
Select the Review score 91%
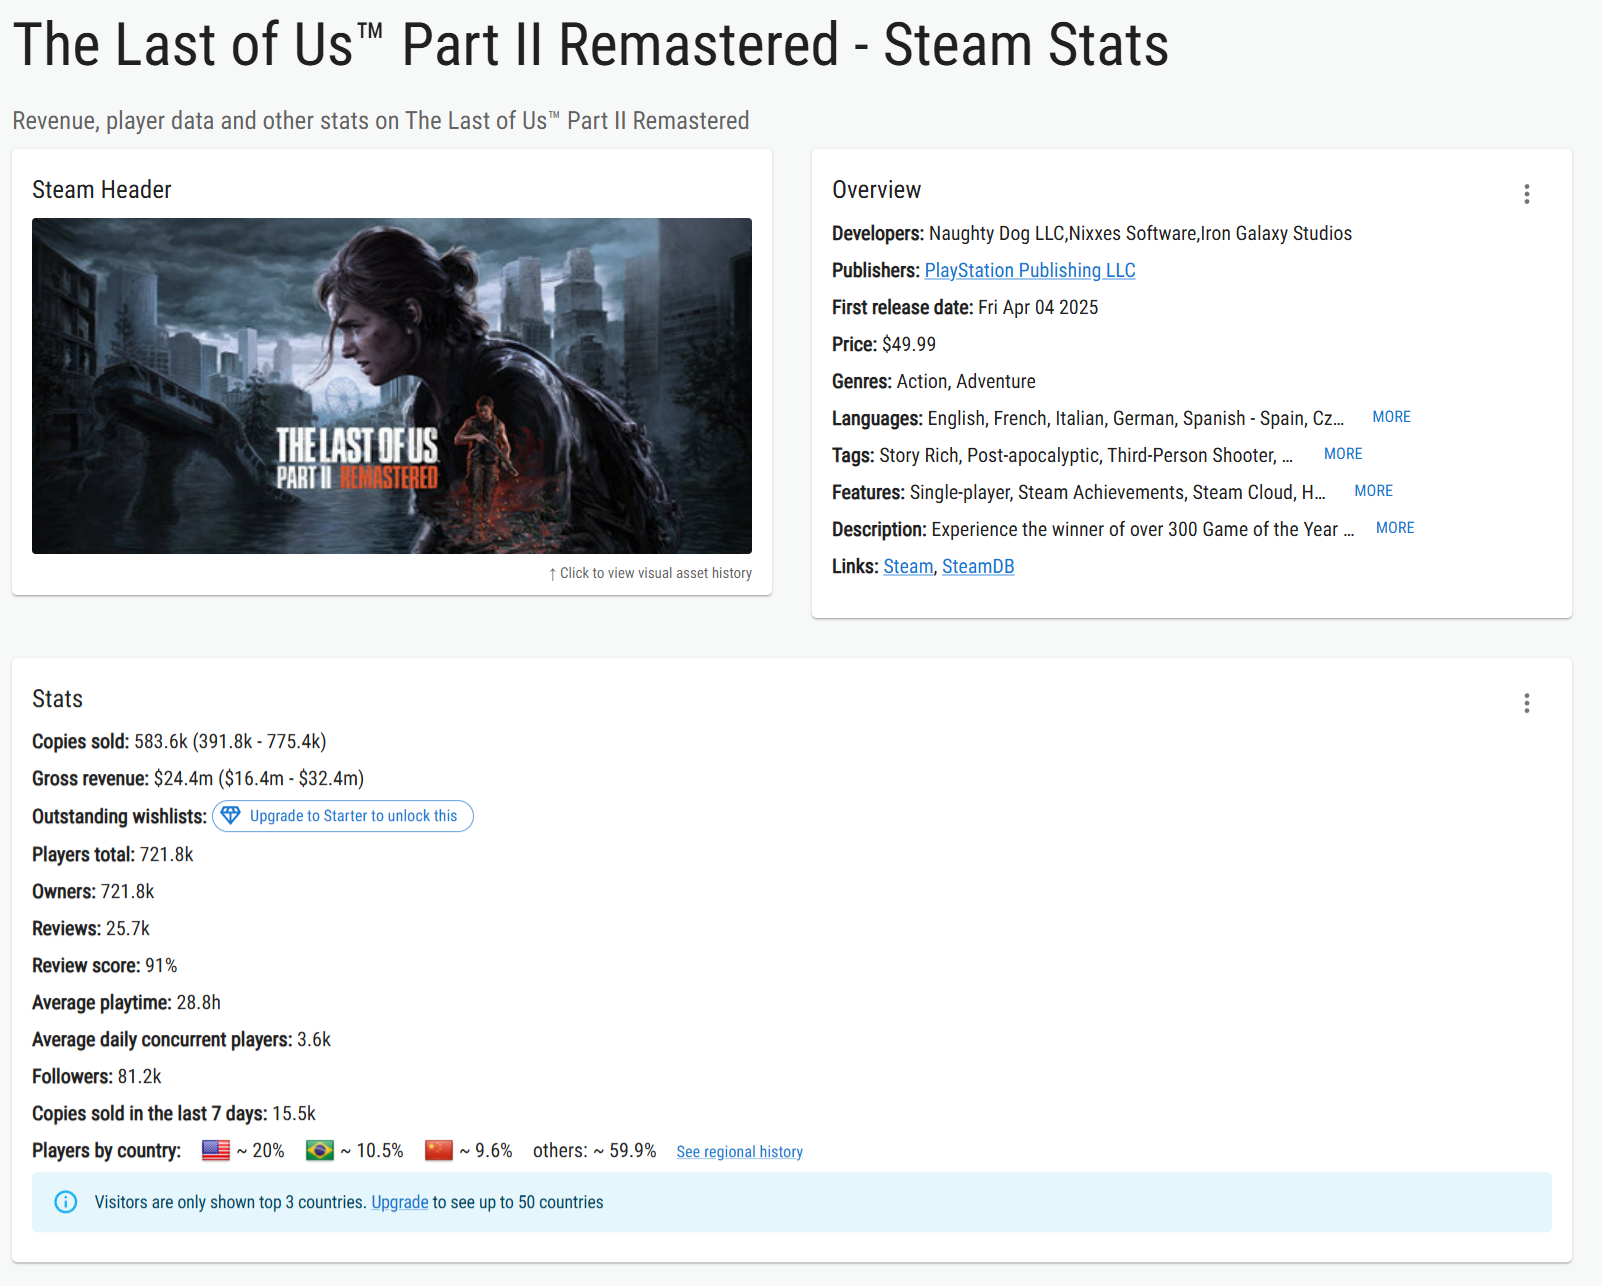click(161, 965)
